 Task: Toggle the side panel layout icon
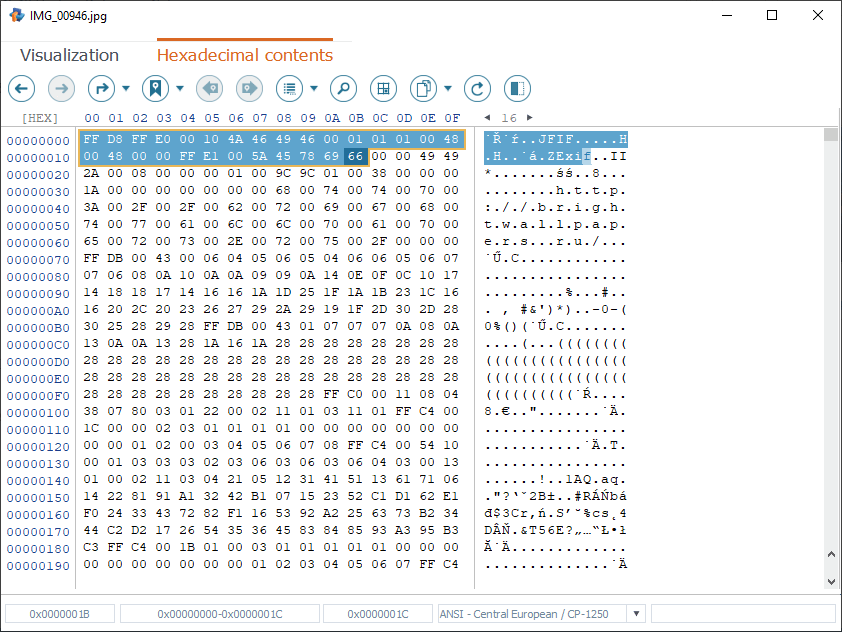tap(517, 88)
